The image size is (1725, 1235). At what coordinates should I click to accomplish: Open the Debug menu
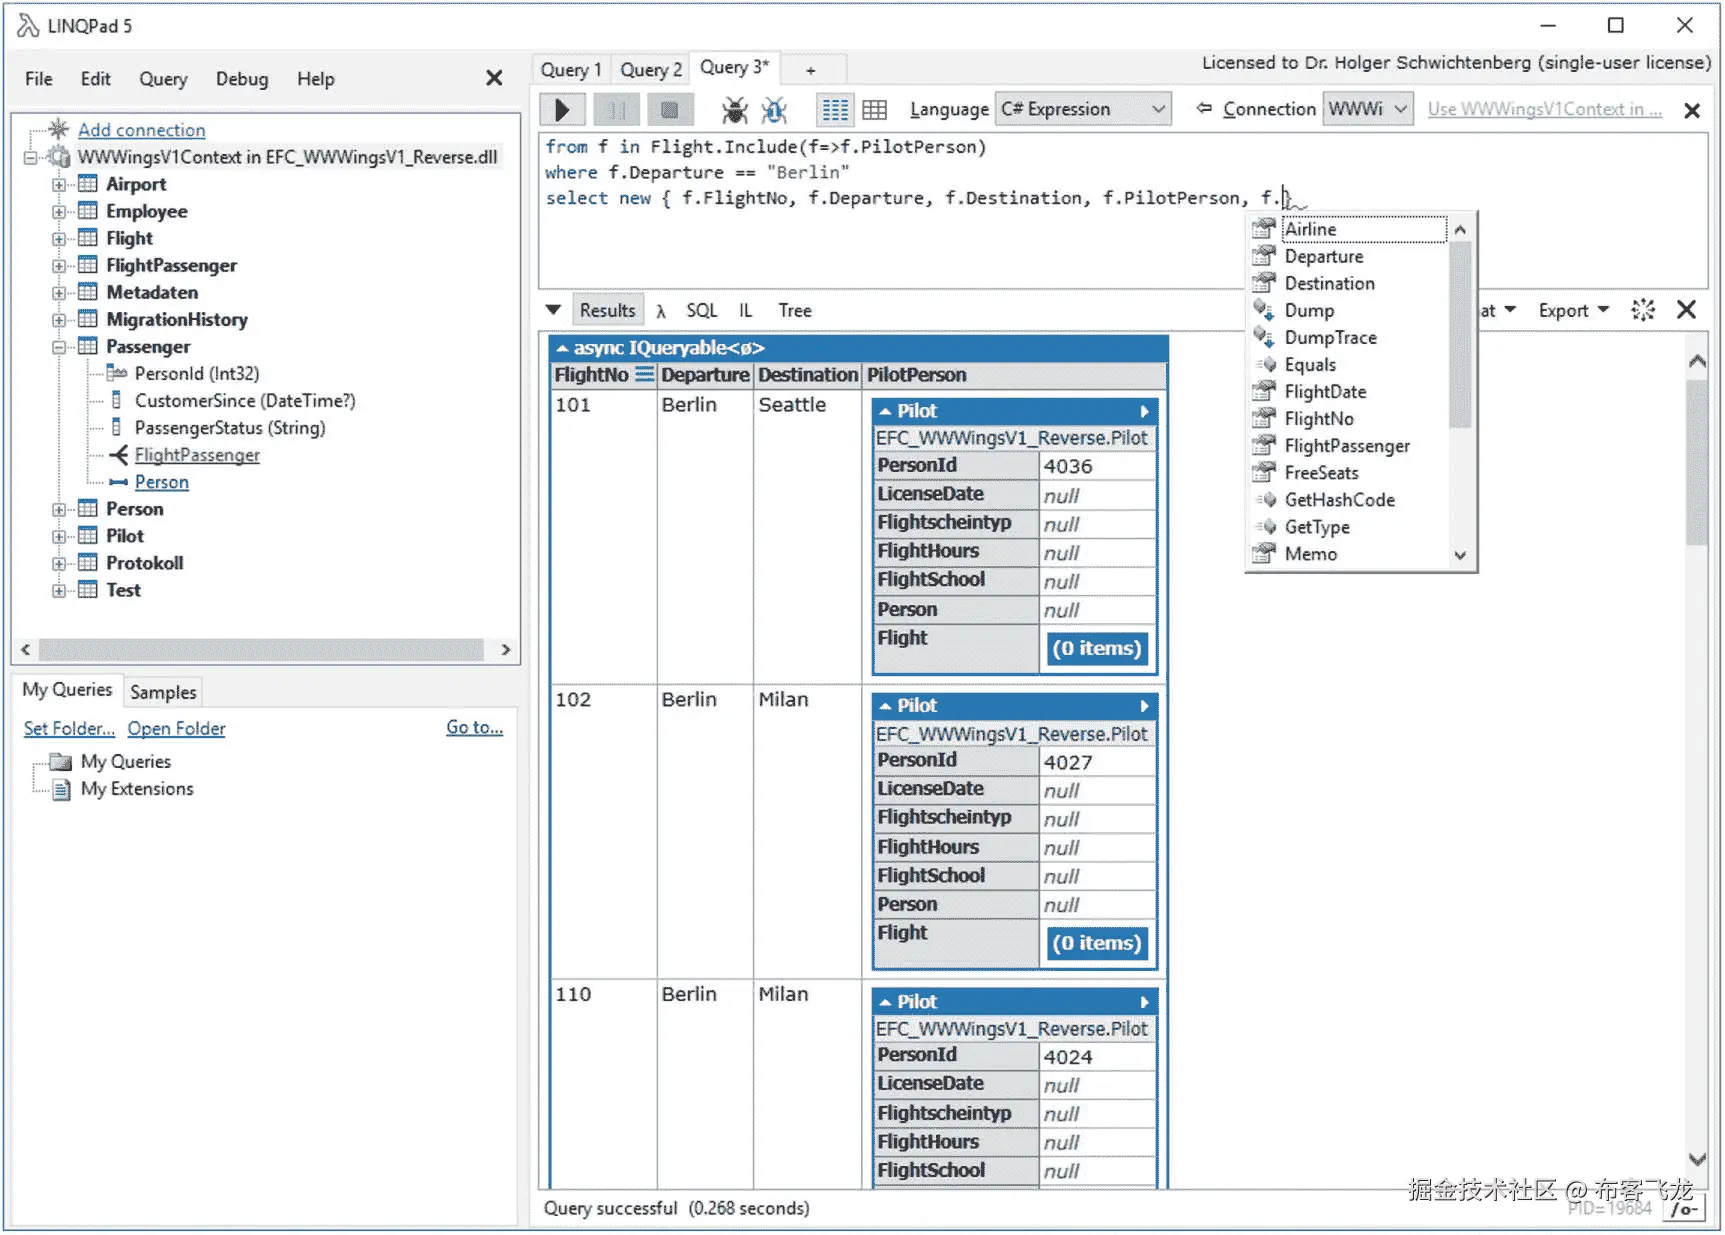coord(242,79)
